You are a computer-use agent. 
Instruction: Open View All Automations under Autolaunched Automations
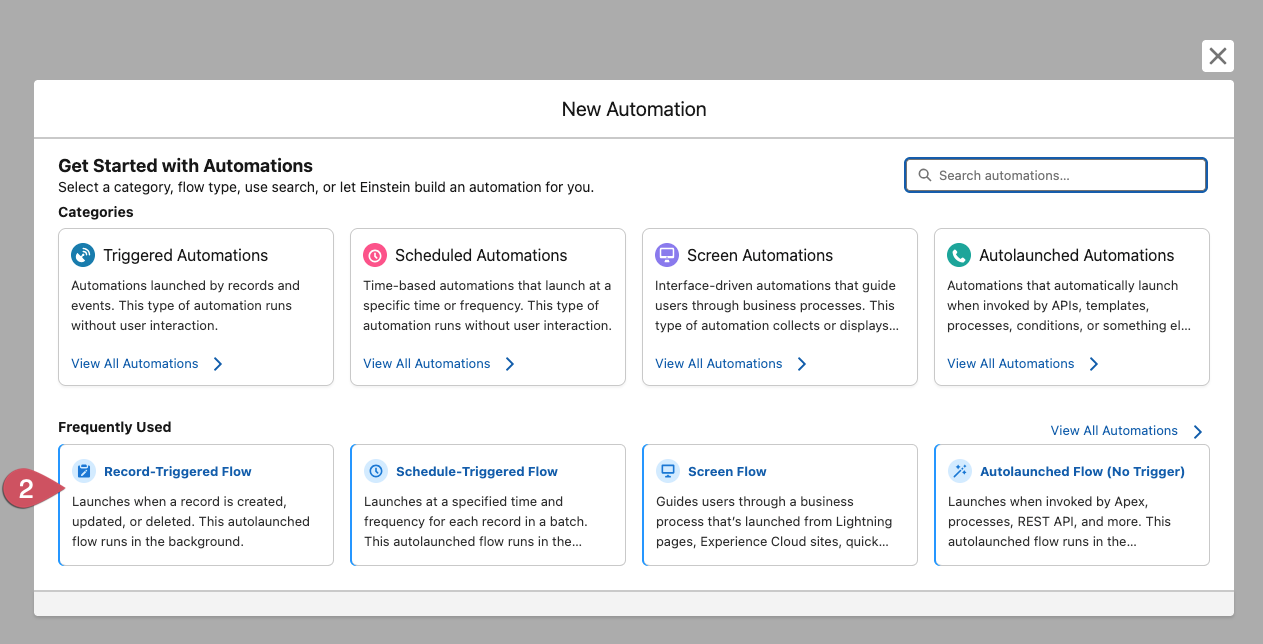coord(1011,364)
